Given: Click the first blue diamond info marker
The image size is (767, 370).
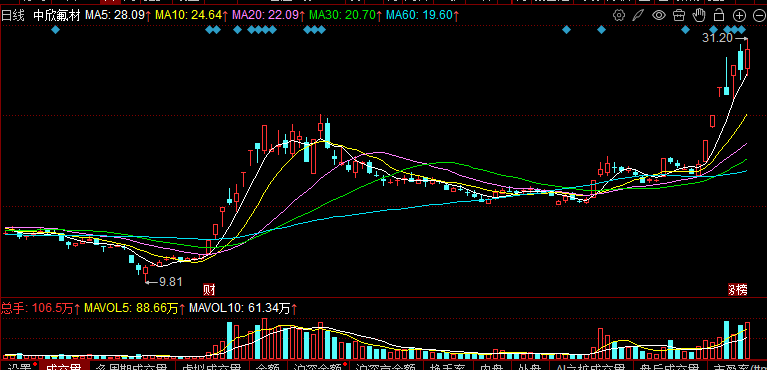Looking at the screenshot, I should tap(55, 30).
